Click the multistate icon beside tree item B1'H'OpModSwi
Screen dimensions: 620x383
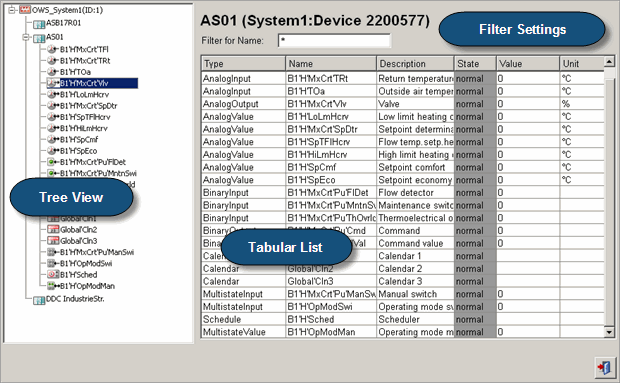(x=53, y=263)
